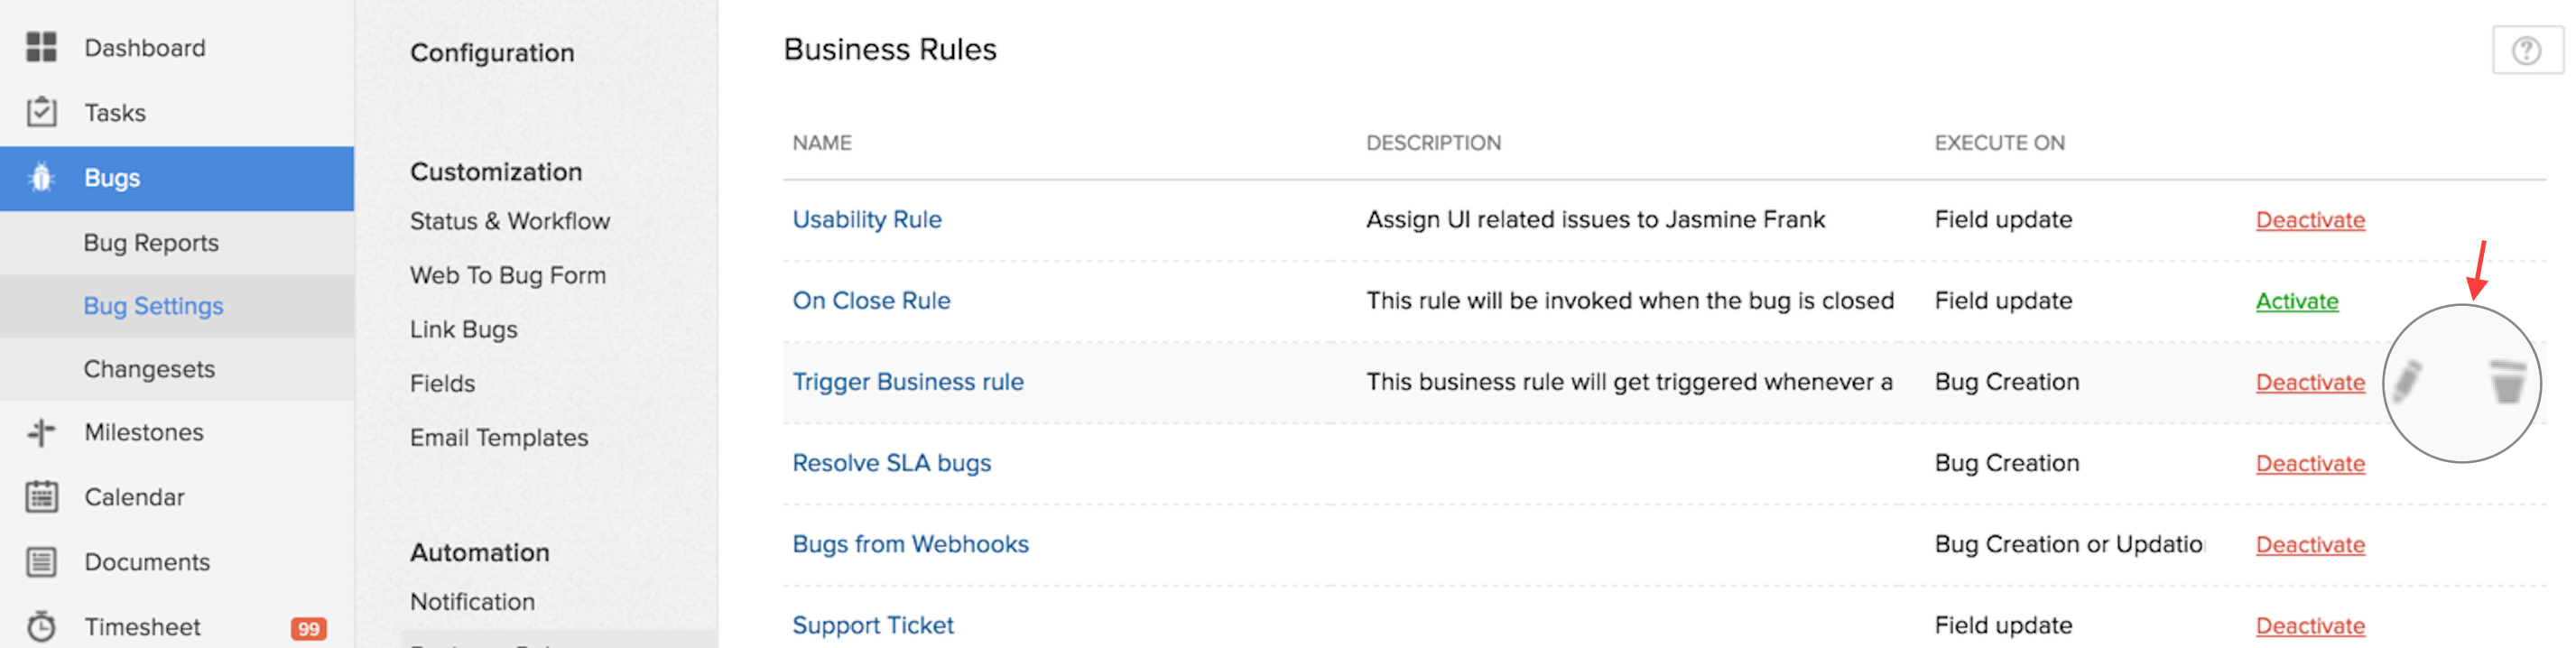Click the Timesheet 99 notification badge

pyautogui.click(x=308, y=628)
